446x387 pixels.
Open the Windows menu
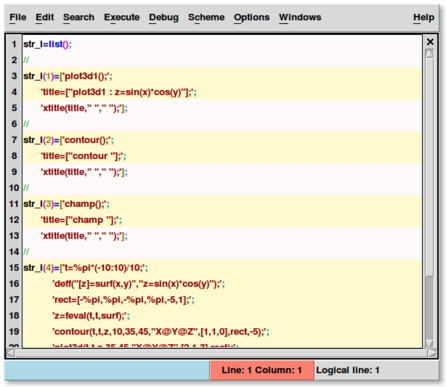[x=300, y=17]
